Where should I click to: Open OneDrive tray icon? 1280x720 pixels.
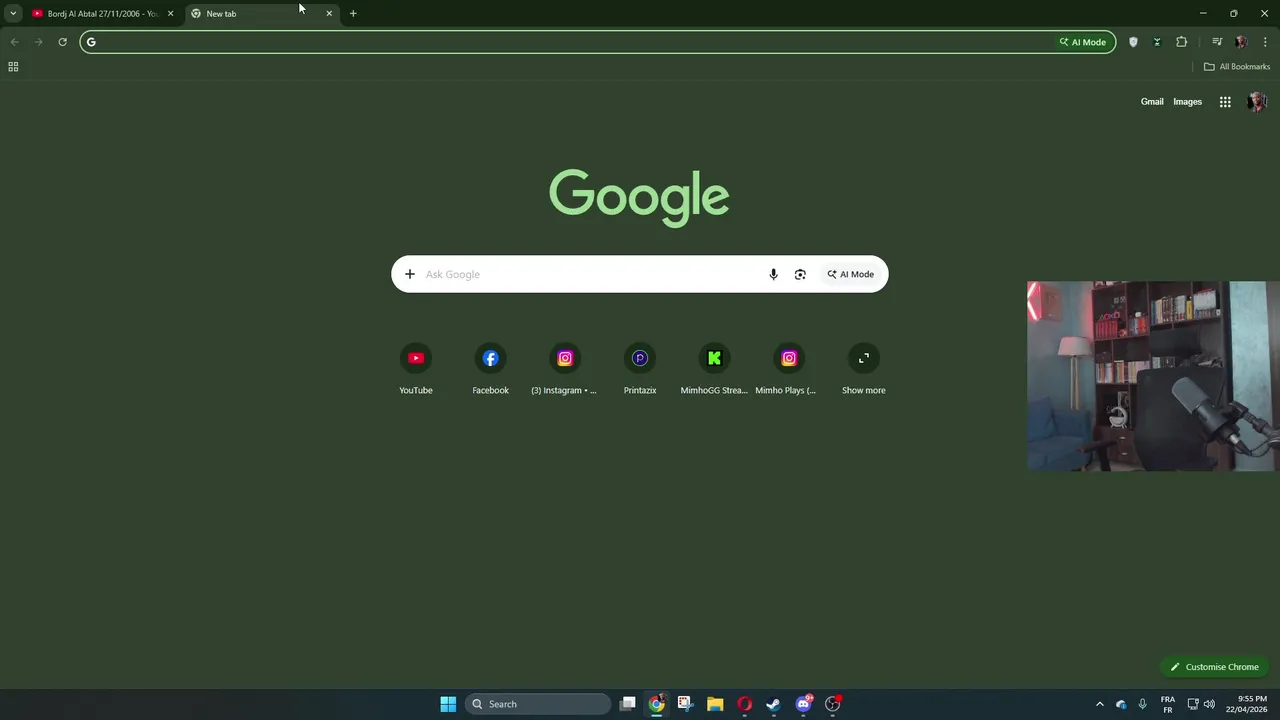pos(1121,704)
